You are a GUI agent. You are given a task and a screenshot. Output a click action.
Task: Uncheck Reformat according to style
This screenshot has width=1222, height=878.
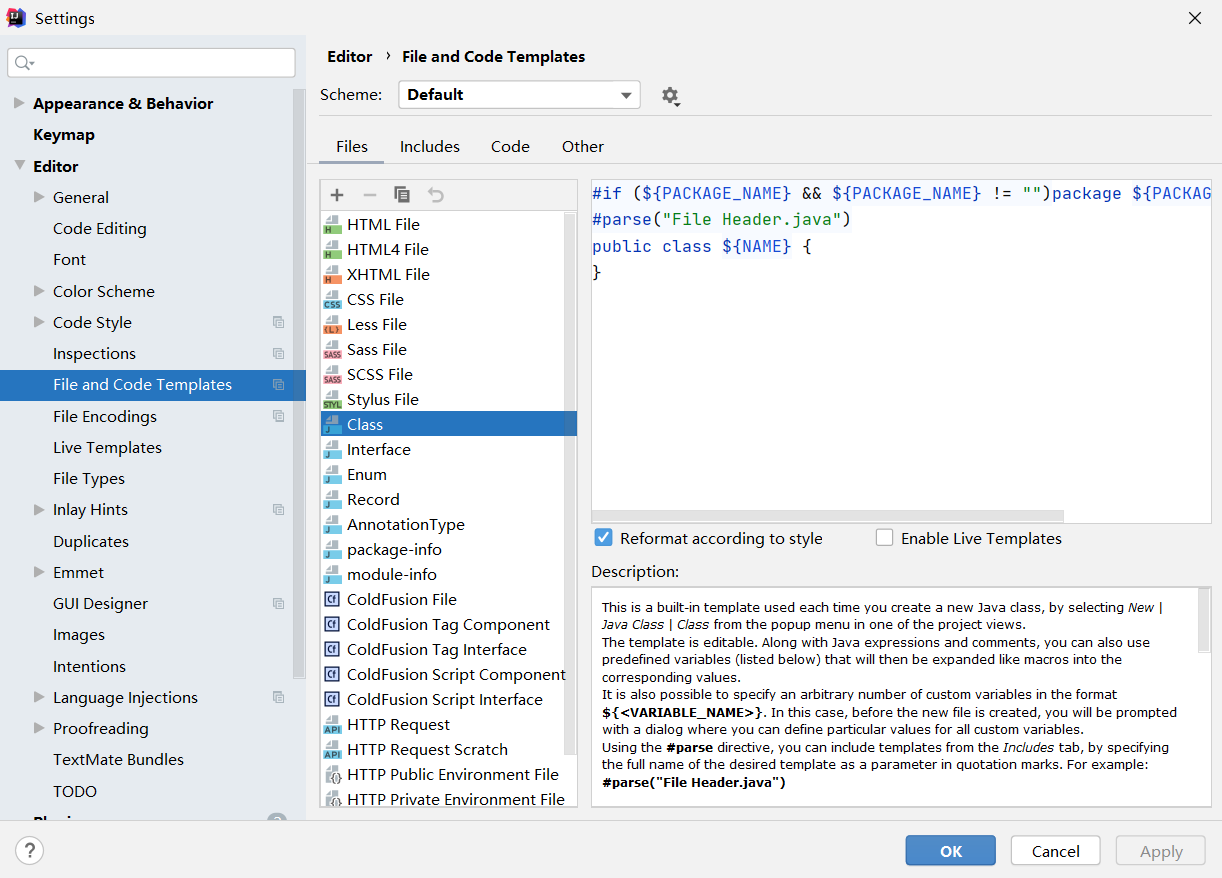click(603, 538)
